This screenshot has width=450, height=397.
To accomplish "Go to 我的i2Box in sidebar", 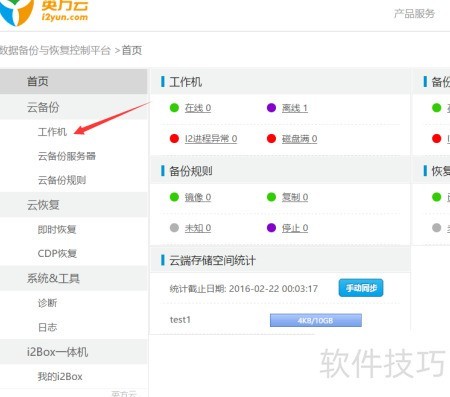I will [60, 376].
